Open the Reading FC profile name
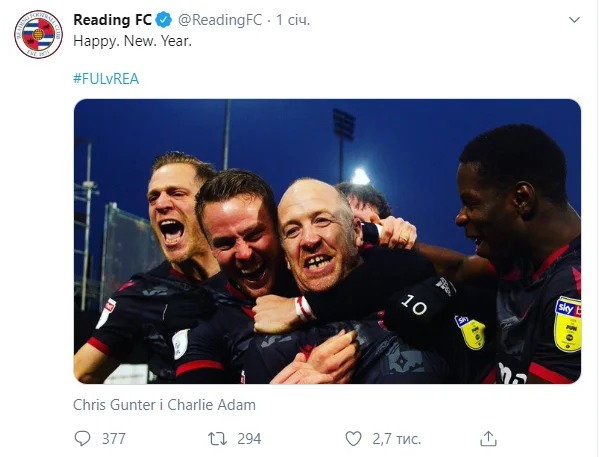Viewport: 599px width, 457px height. pyautogui.click(x=112, y=20)
